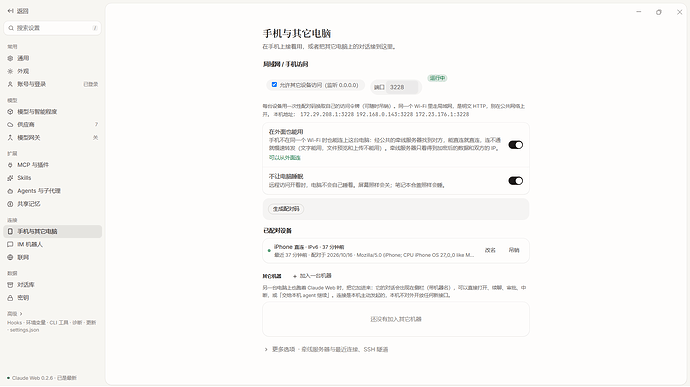Open Agents 与子代理 via its icon

click(x=10, y=191)
